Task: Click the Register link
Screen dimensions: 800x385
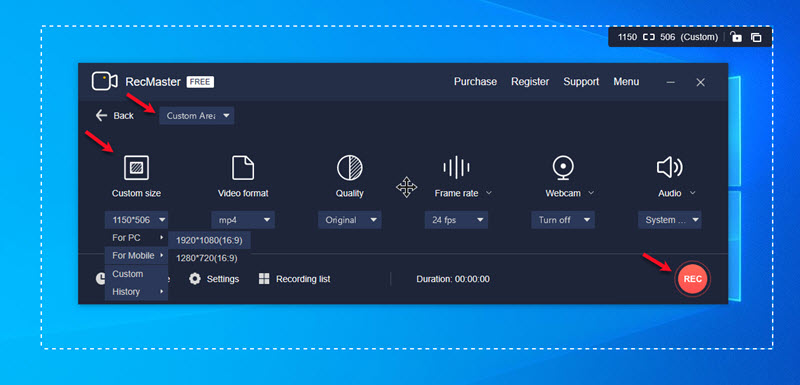Action: coord(530,82)
